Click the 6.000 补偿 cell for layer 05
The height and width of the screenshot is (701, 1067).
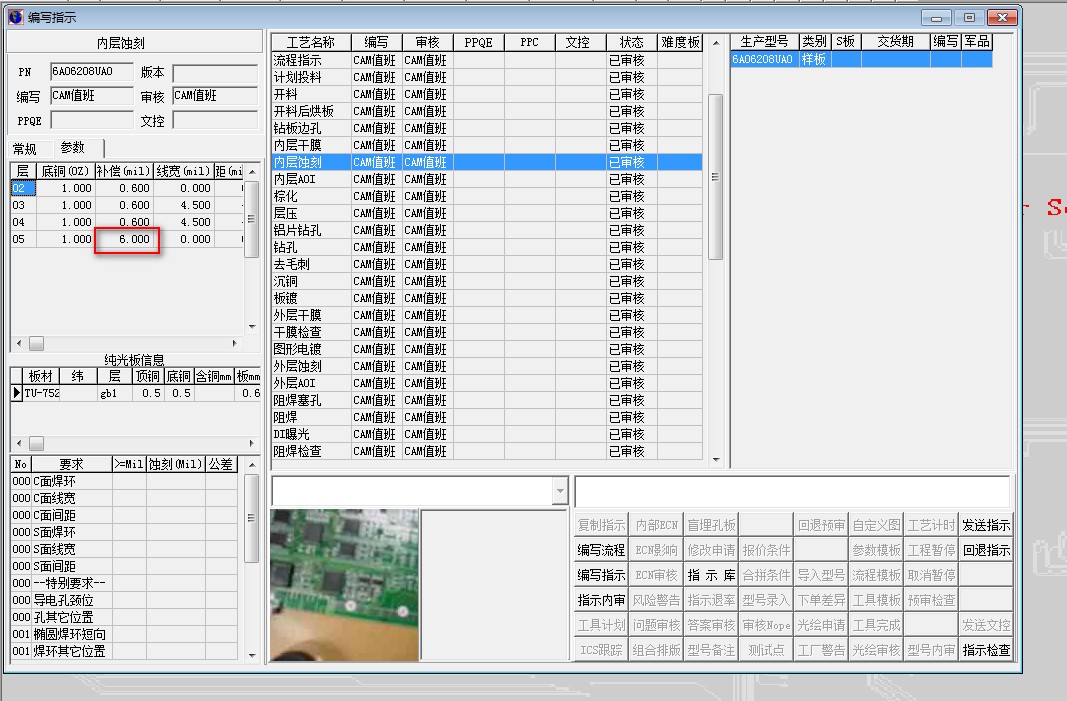pyautogui.click(x=125, y=239)
